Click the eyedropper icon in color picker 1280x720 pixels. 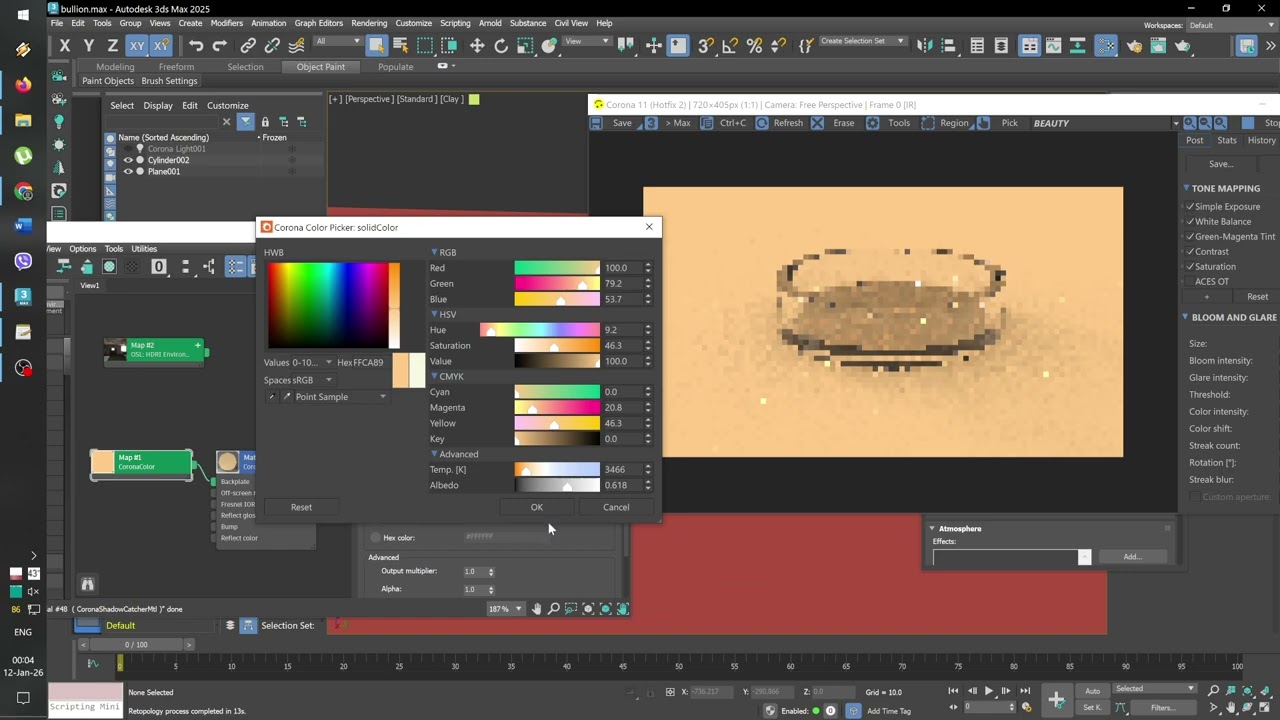[x=286, y=397]
